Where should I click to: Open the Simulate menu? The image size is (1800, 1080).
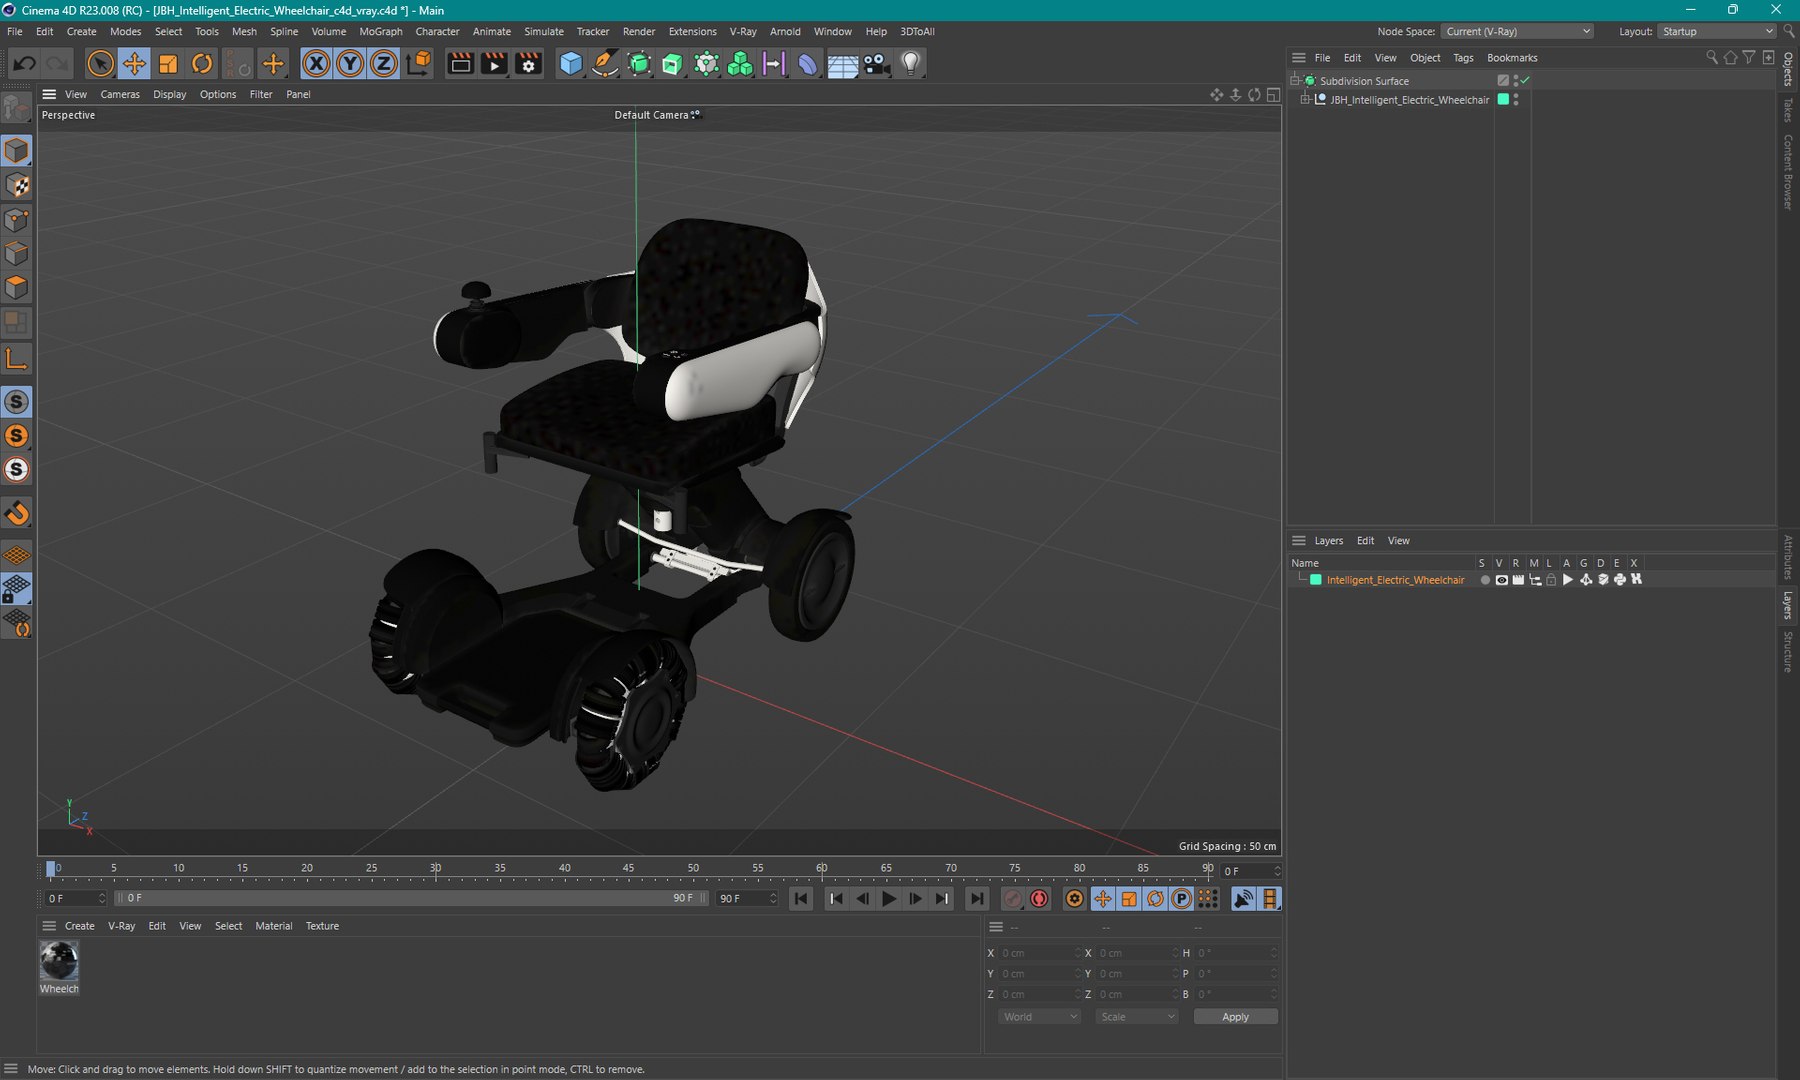point(543,32)
